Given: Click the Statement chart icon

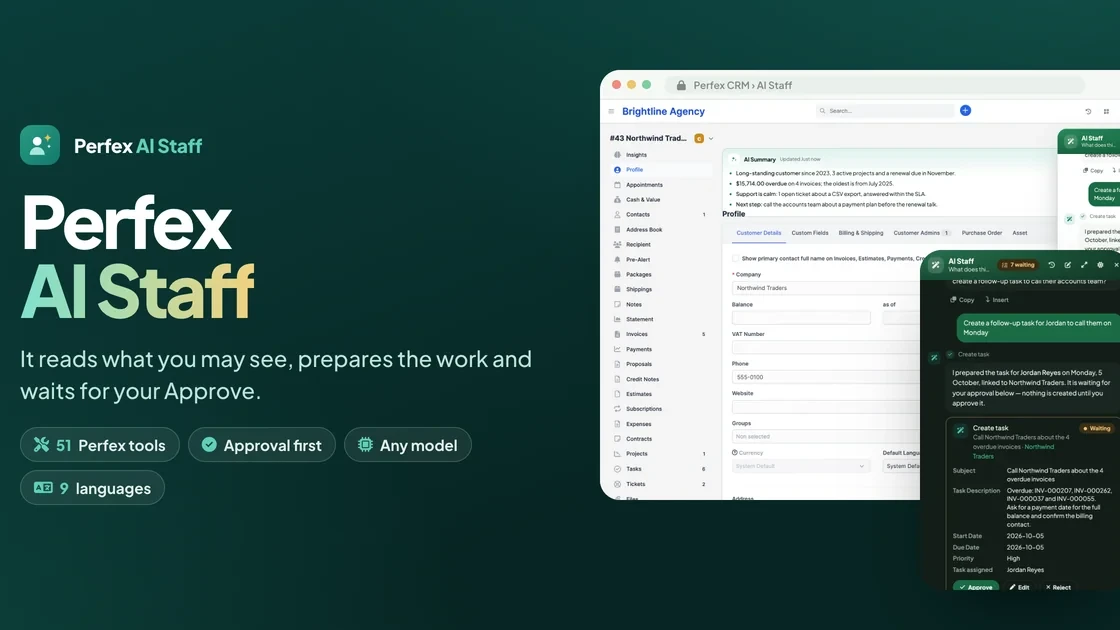Looking at the screenshot, I should 617,319.
